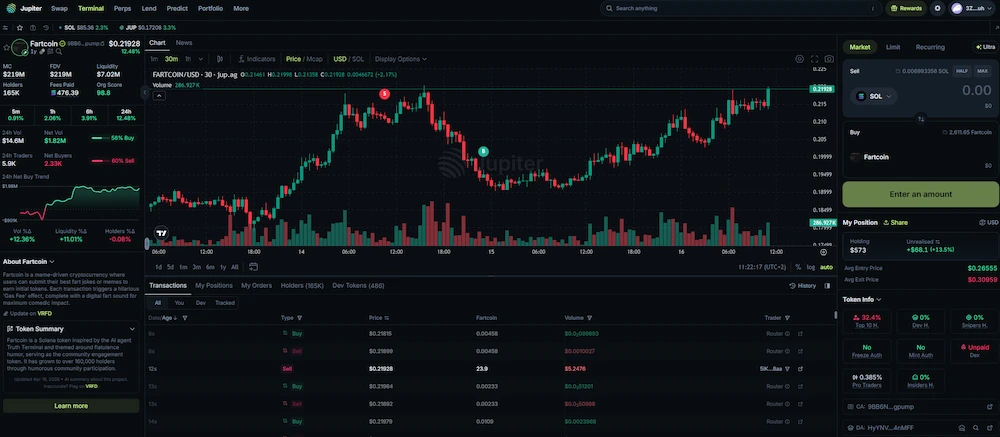Open the SOL token selector dropdown

pyautogui.click(x=873, y=96)
